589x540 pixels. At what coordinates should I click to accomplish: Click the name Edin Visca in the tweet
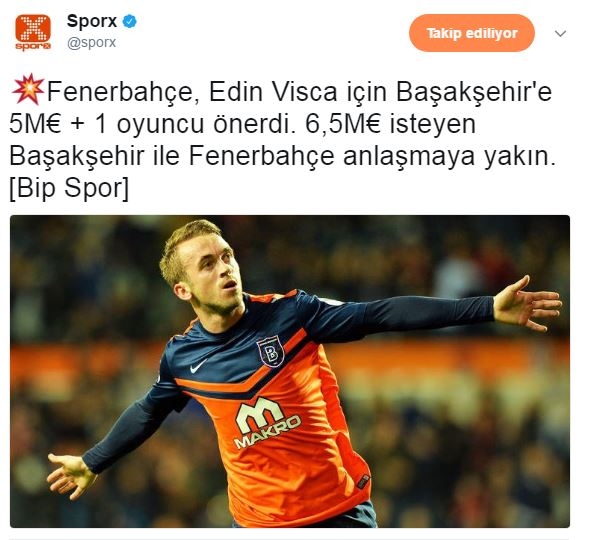tap(273, 92)
